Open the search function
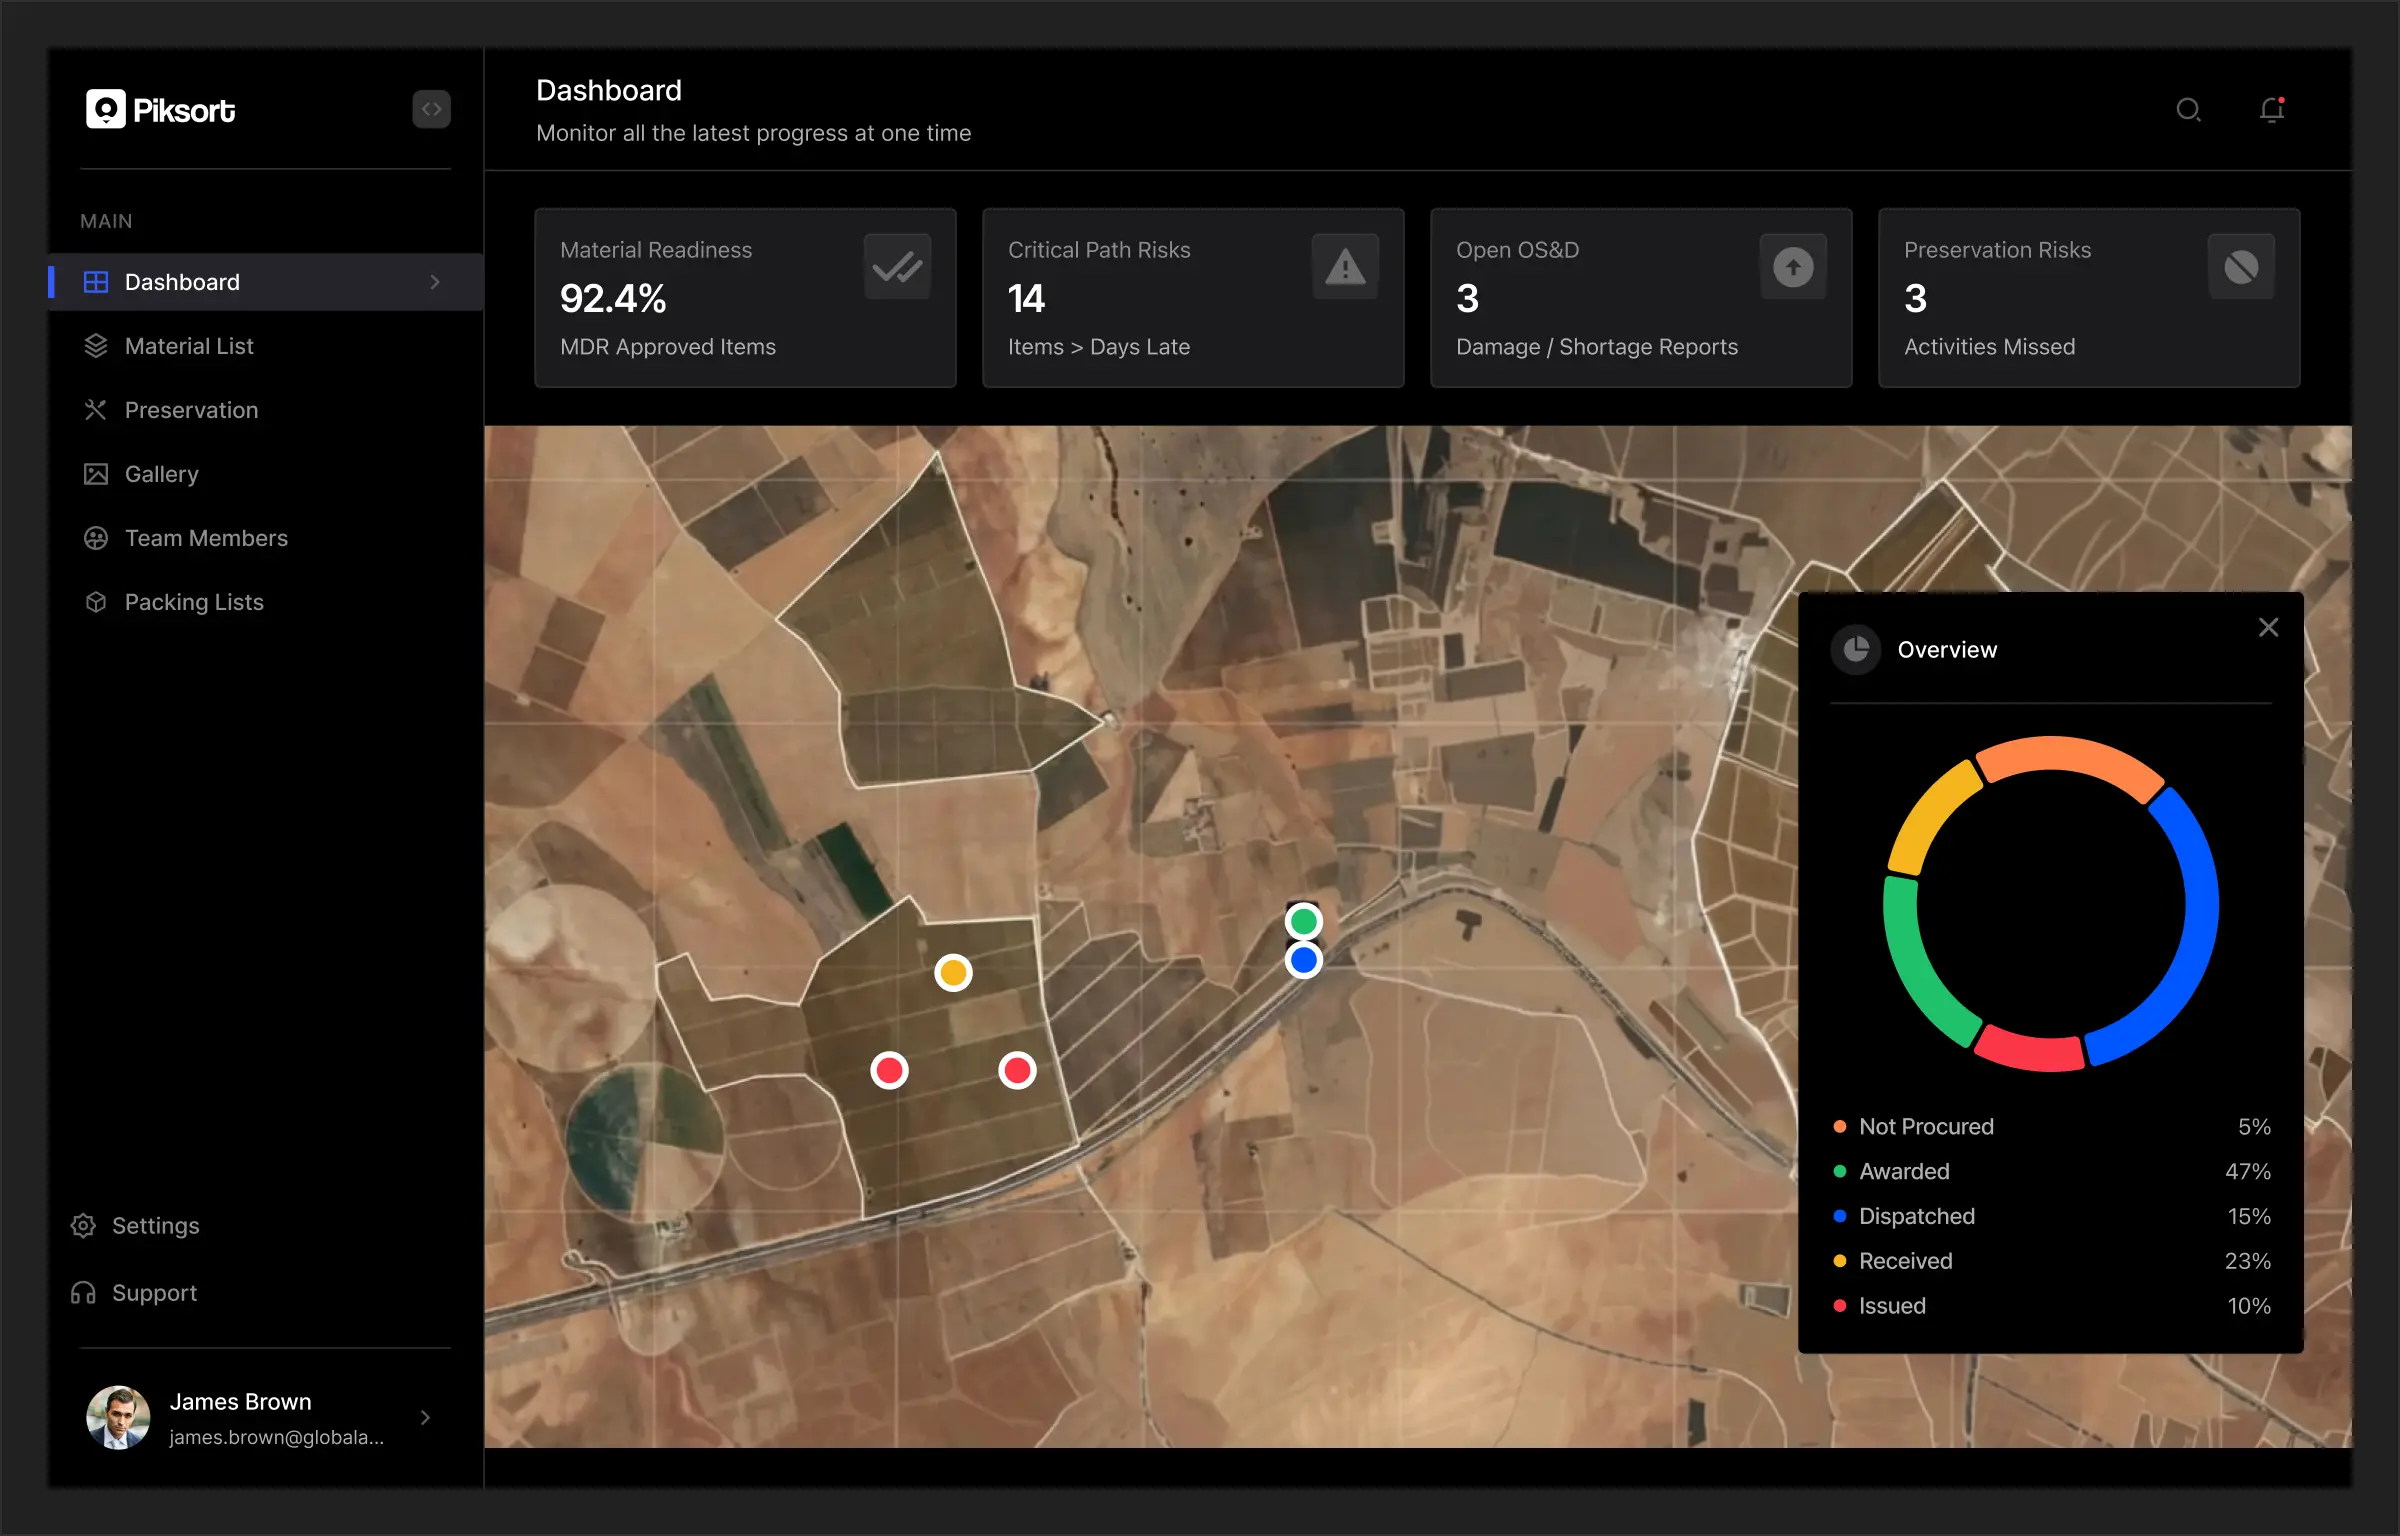Image resolution: width=2400 pixels, height=1536 pixels. pyautogui.click(x=2188, y=110)
